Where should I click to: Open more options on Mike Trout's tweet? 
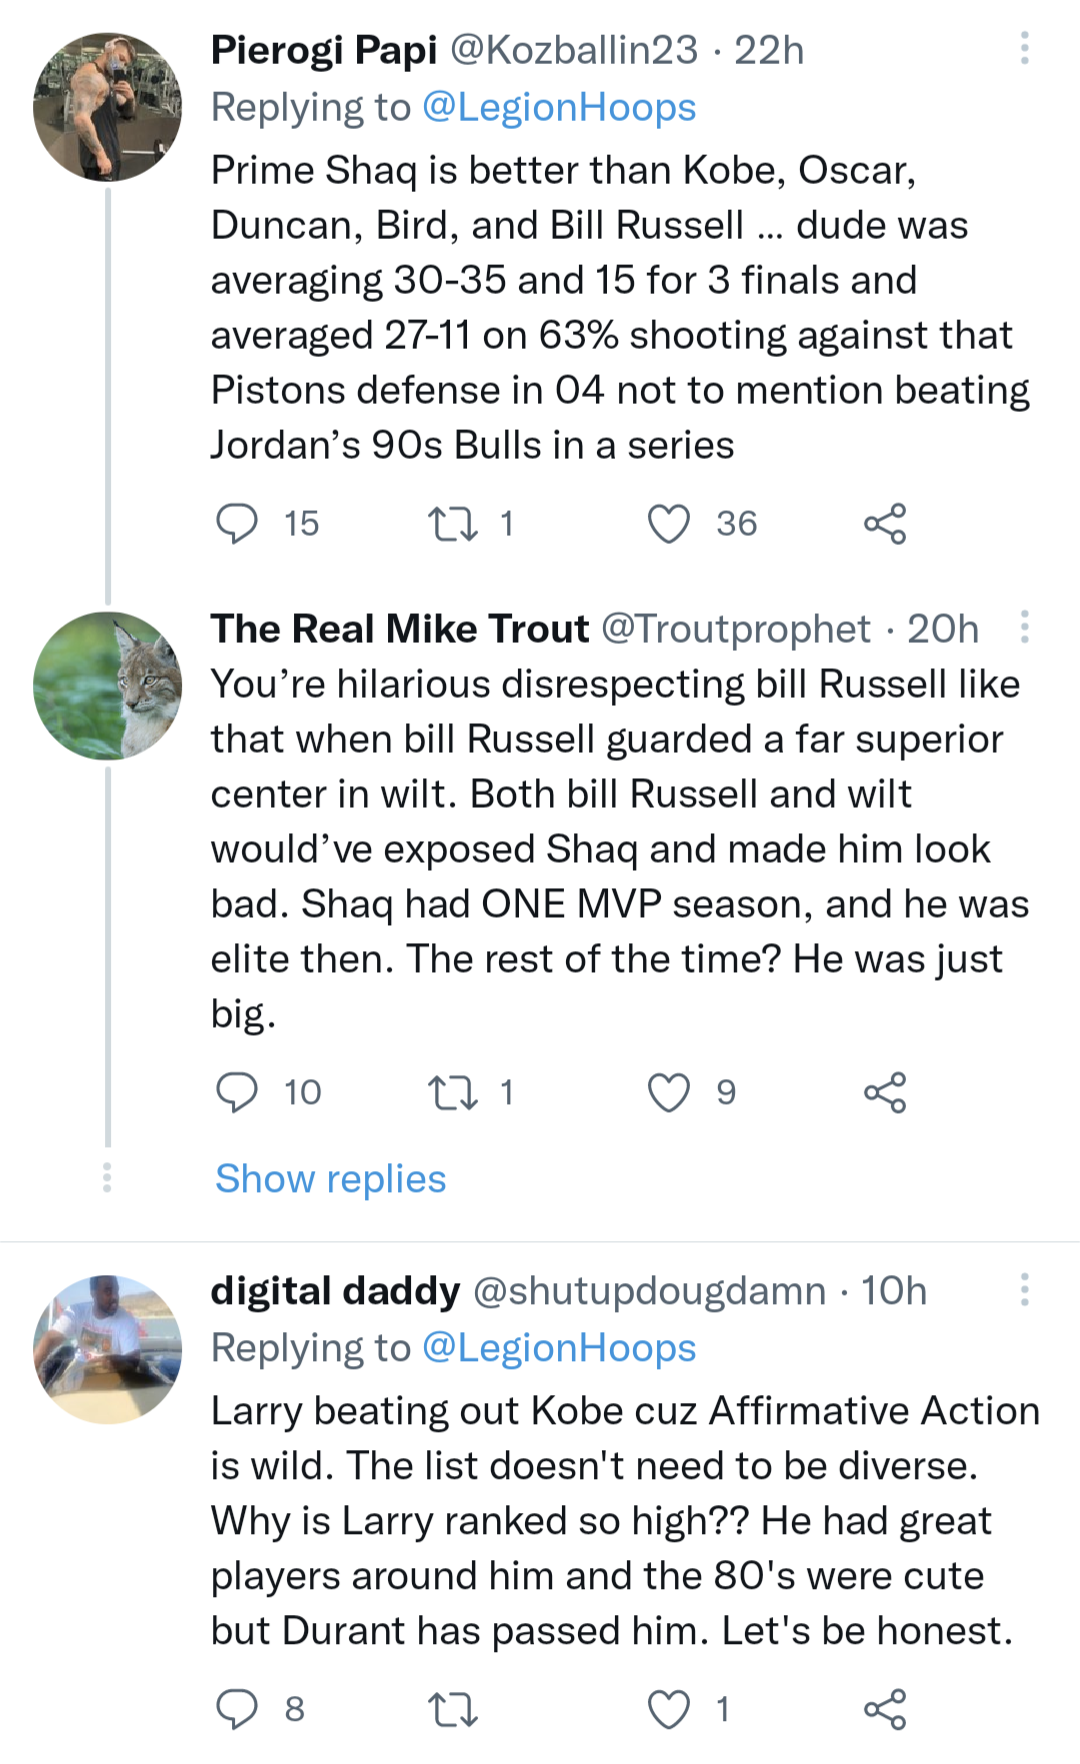tap(1024, 627)
